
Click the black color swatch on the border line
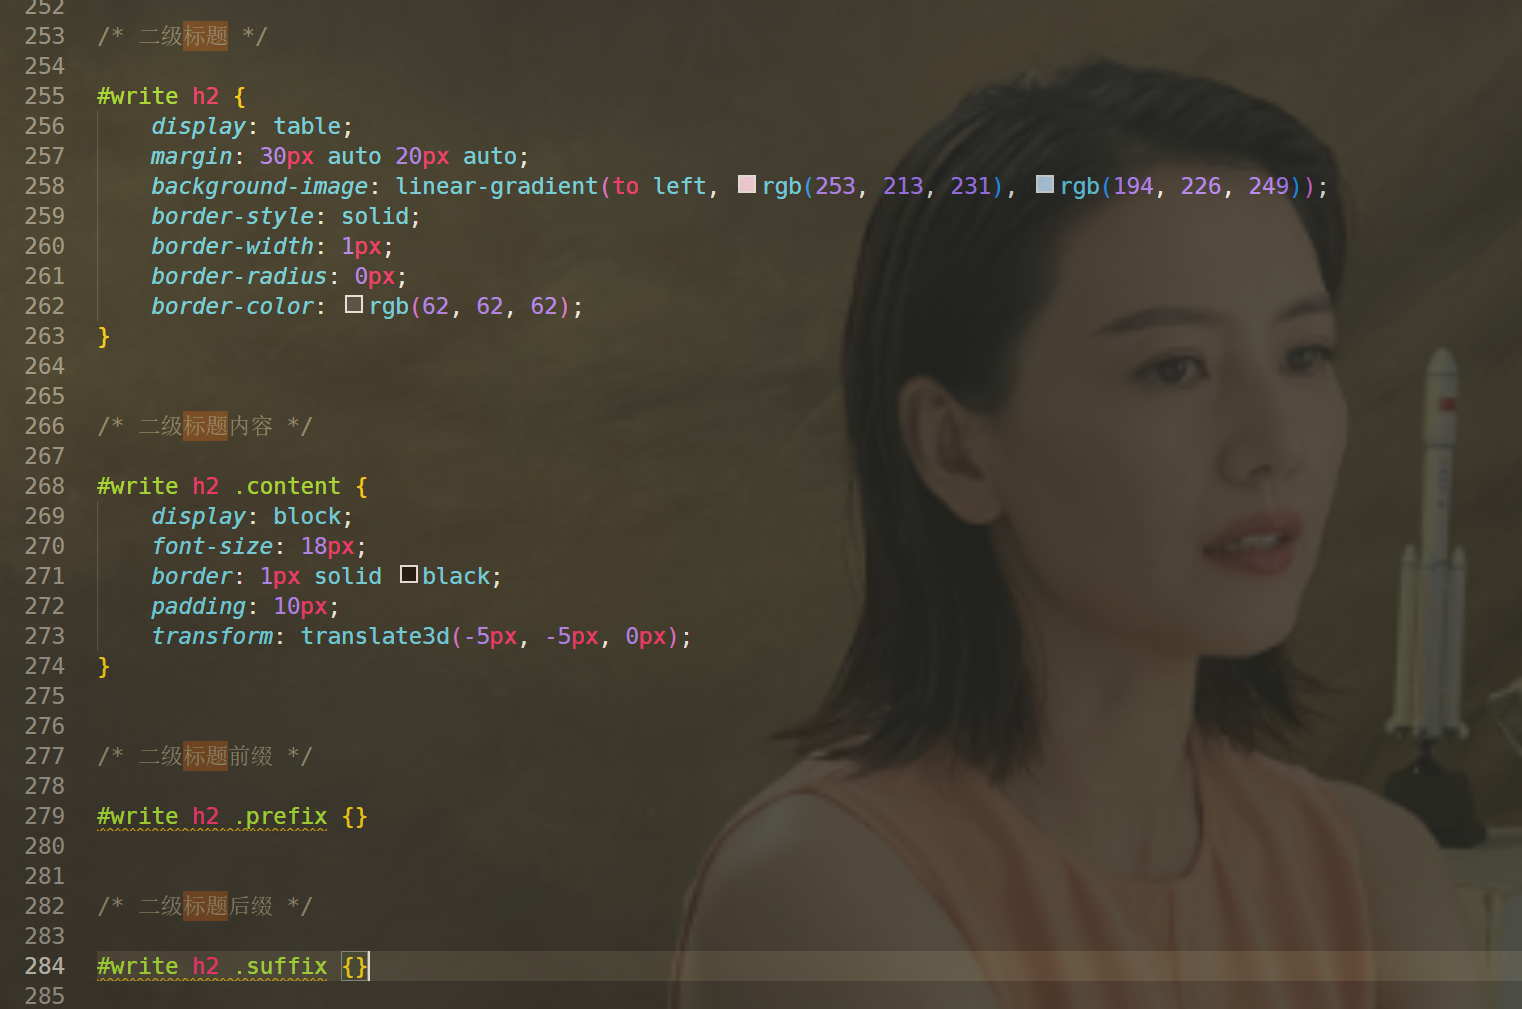409,574
